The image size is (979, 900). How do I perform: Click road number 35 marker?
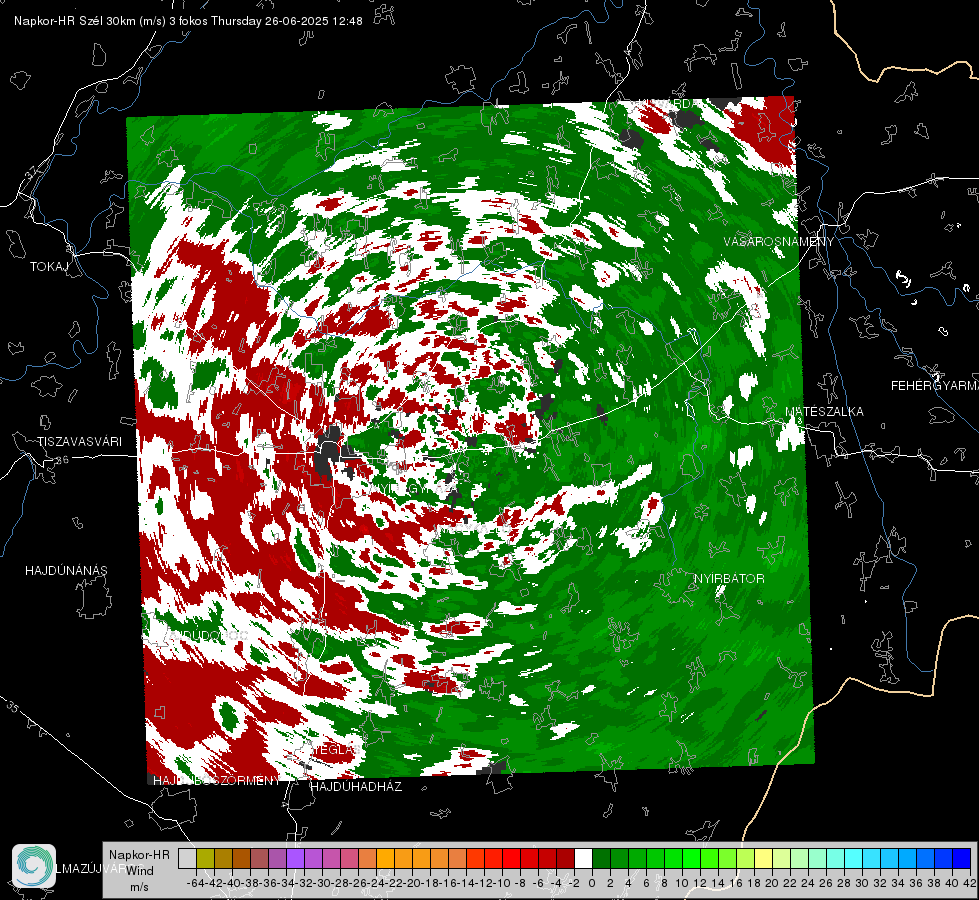[x=12, y=708]
